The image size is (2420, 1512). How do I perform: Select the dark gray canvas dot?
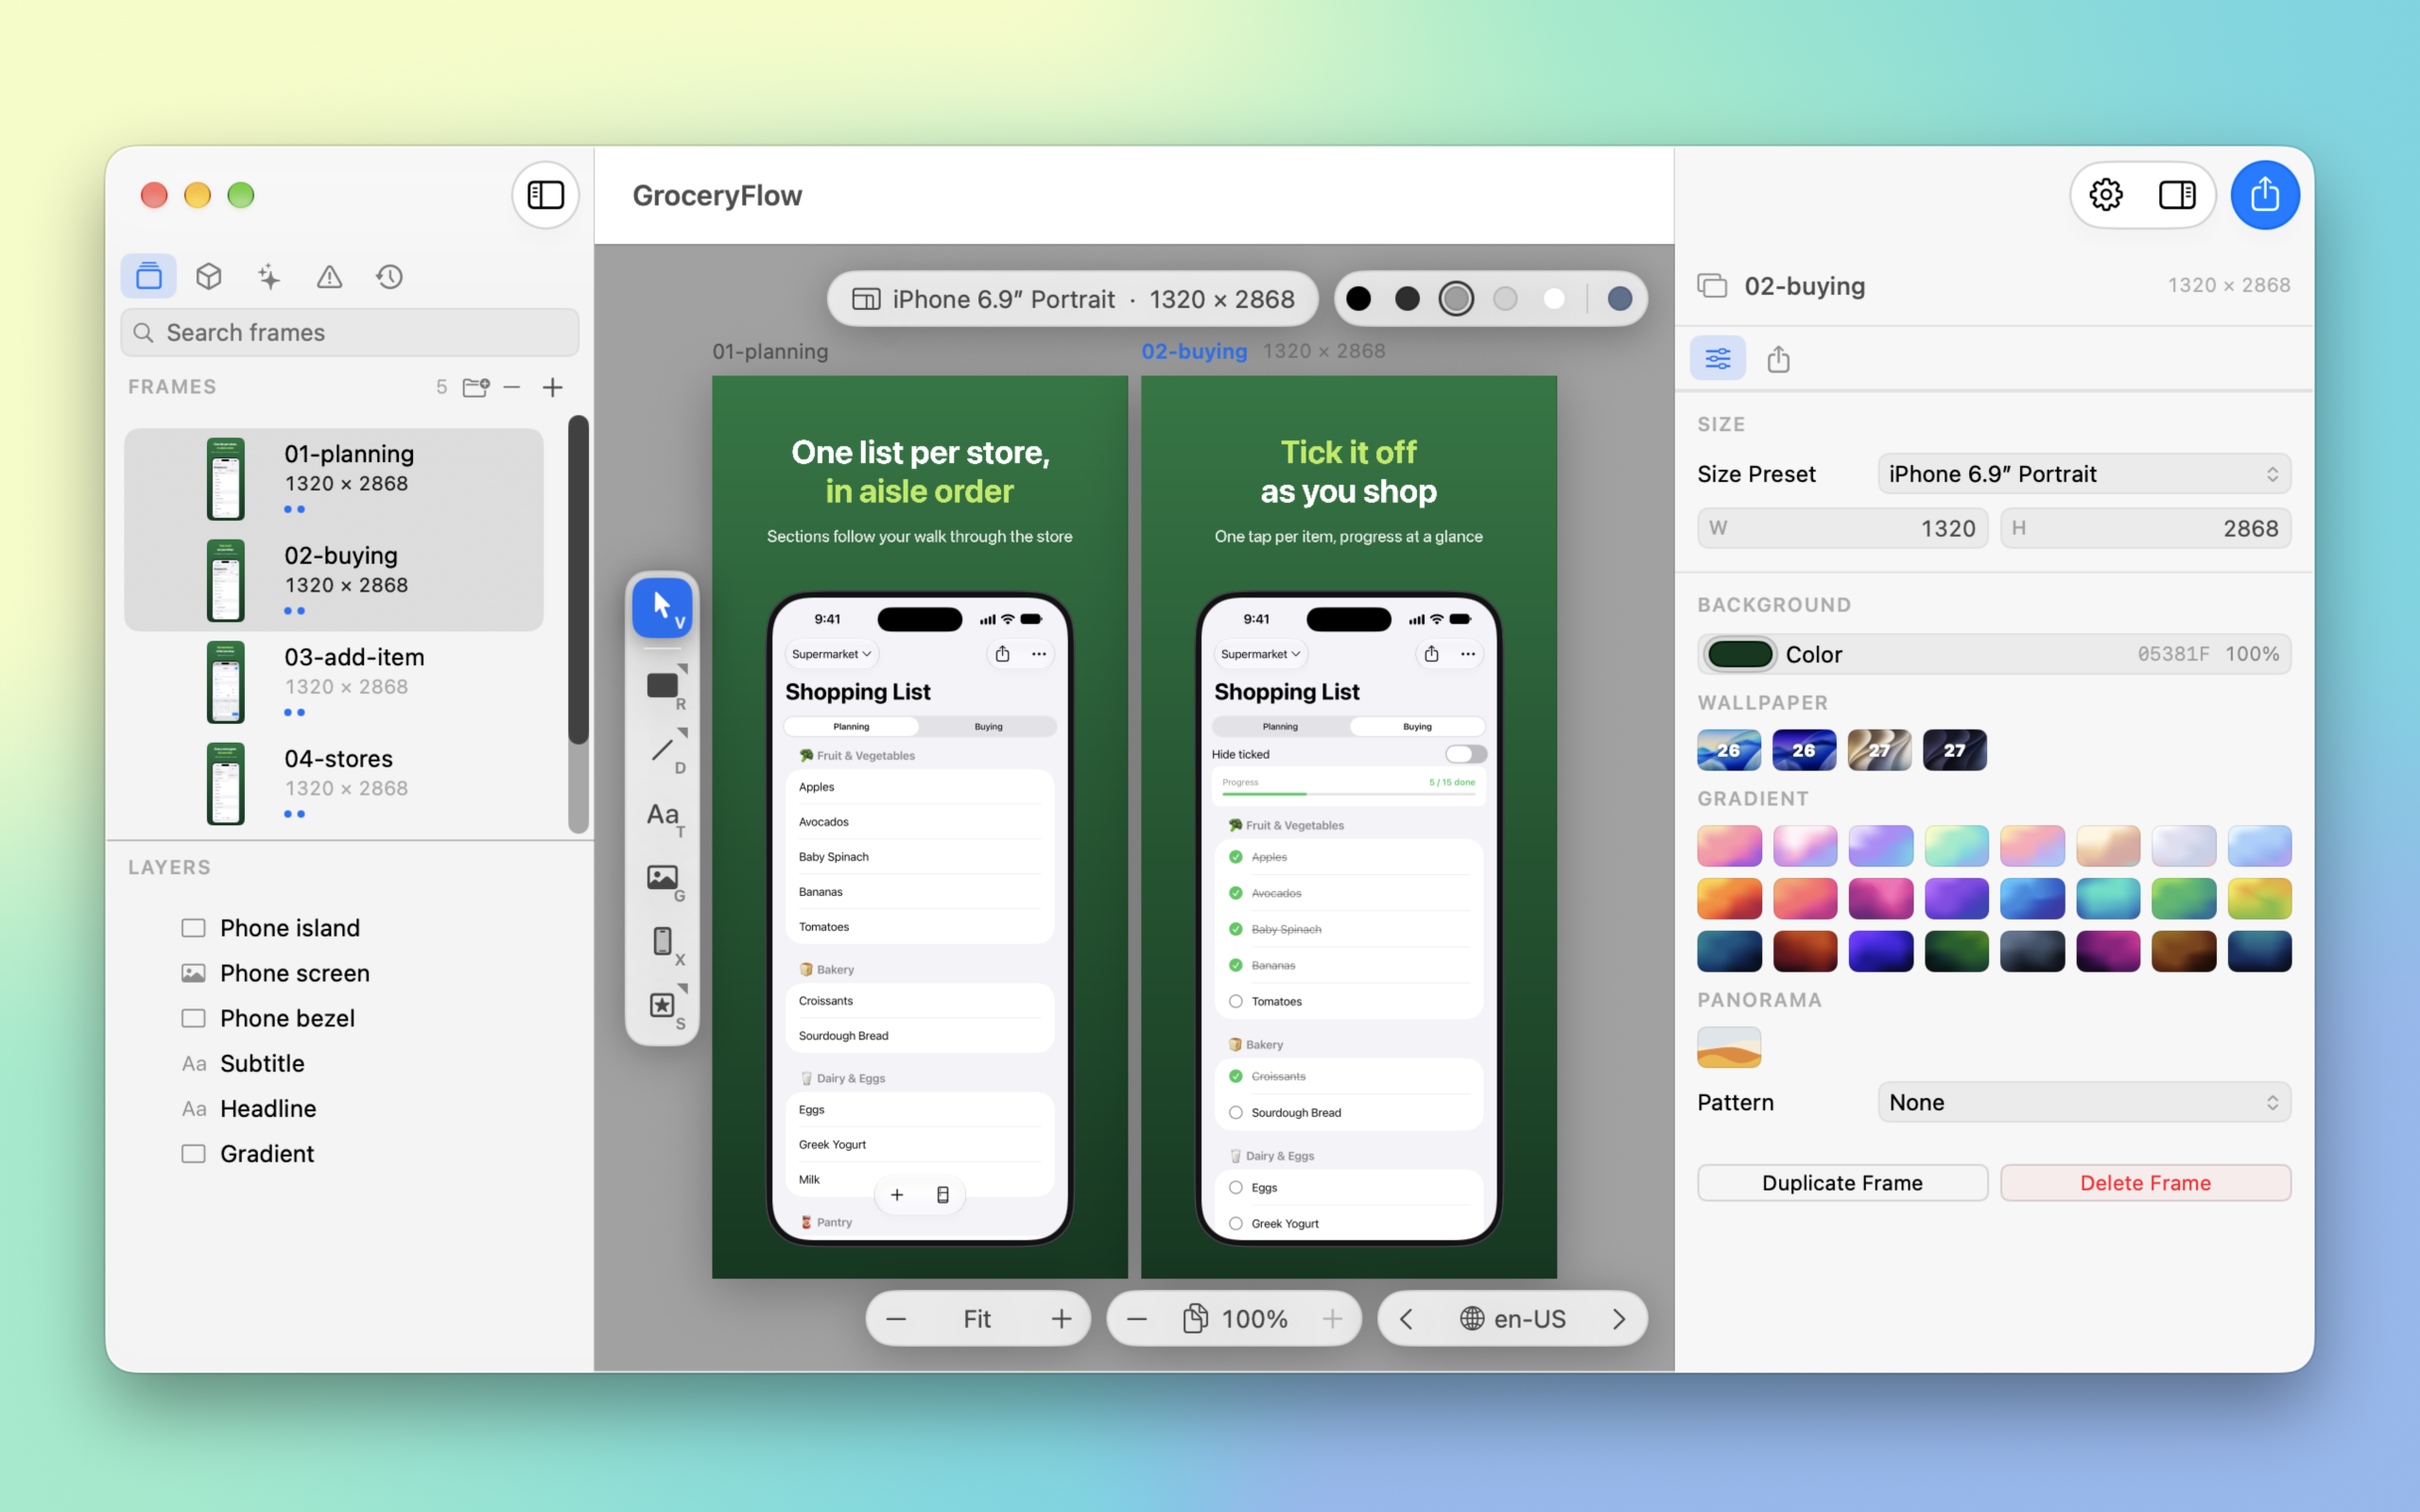click(1407, 298)
